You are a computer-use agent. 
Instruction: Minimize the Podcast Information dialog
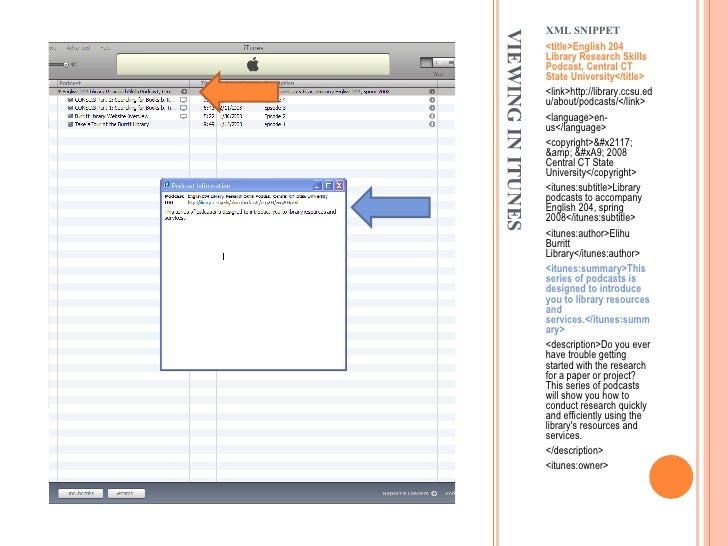click(318, 186)
